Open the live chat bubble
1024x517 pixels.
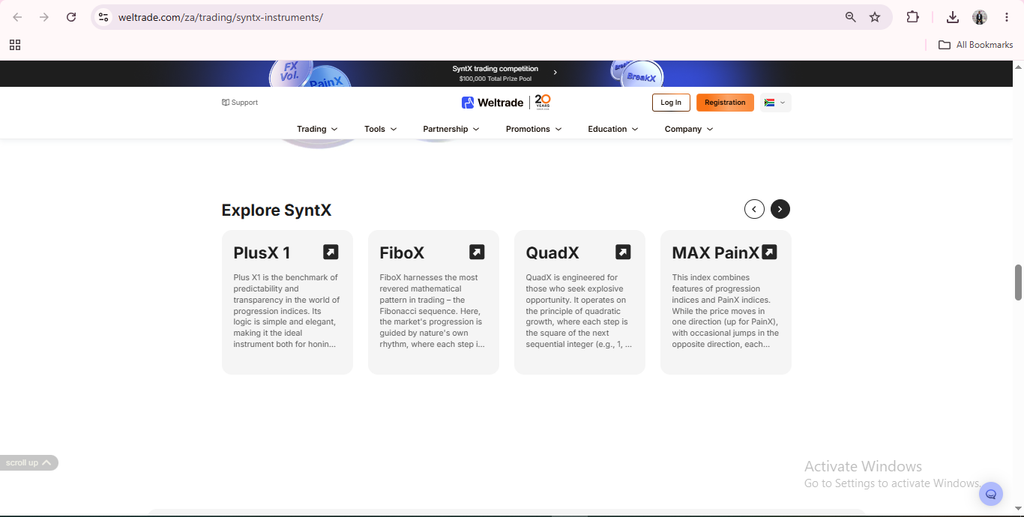coord(991,494)
